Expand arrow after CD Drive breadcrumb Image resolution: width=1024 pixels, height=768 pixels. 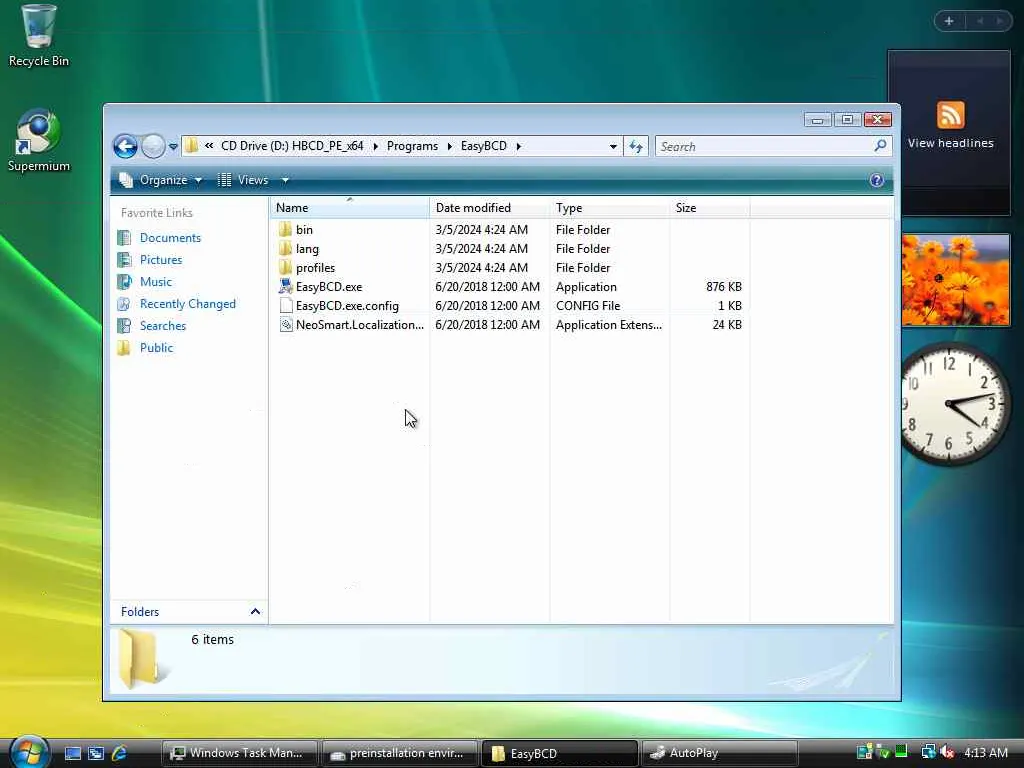pyautogui.click(x=376, y=146)
